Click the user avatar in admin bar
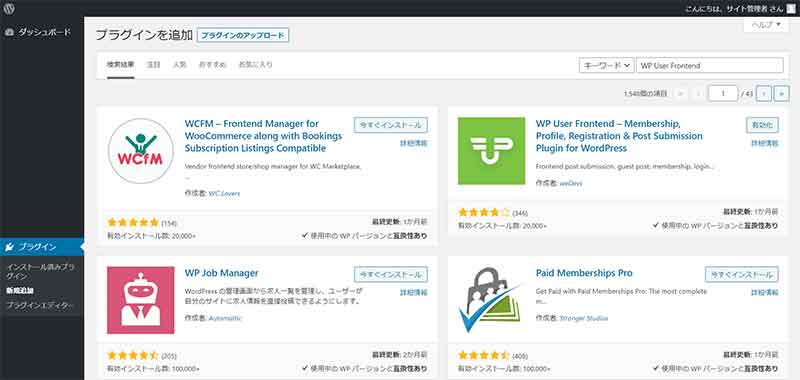Screen dimensions: 800x380 click(791, 8)
